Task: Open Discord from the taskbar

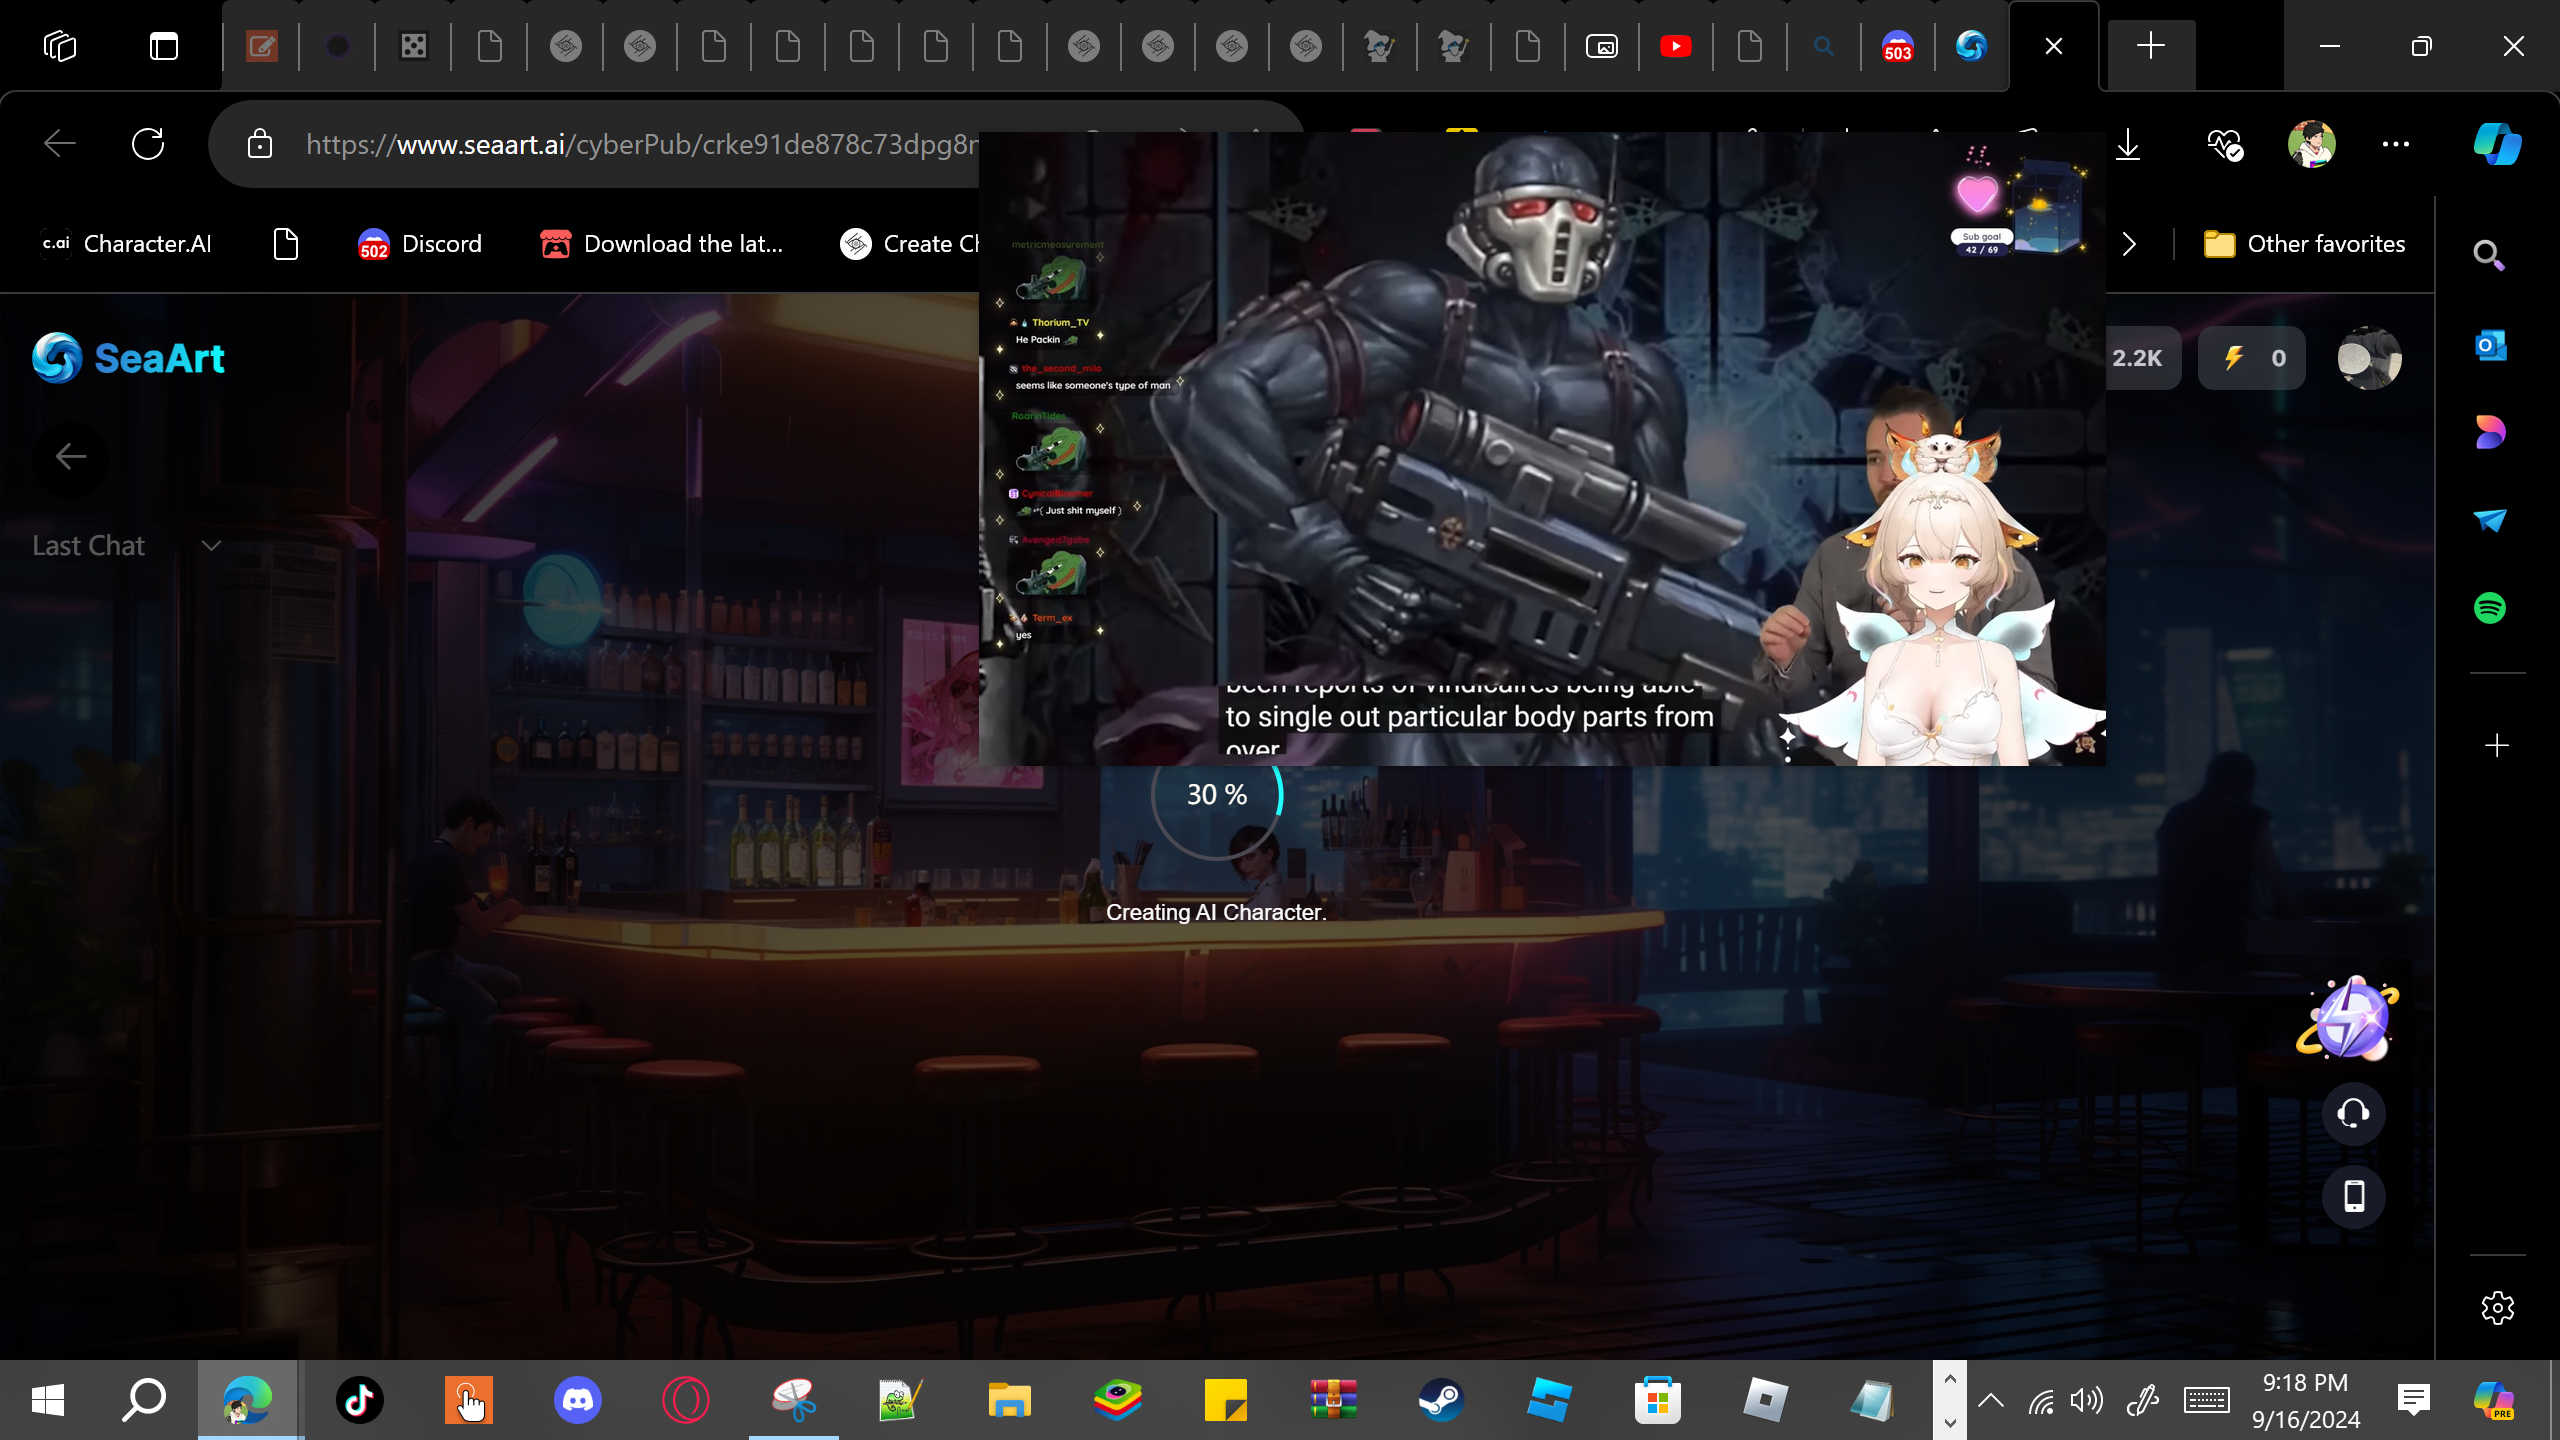Action: (x=577, y=1400)
